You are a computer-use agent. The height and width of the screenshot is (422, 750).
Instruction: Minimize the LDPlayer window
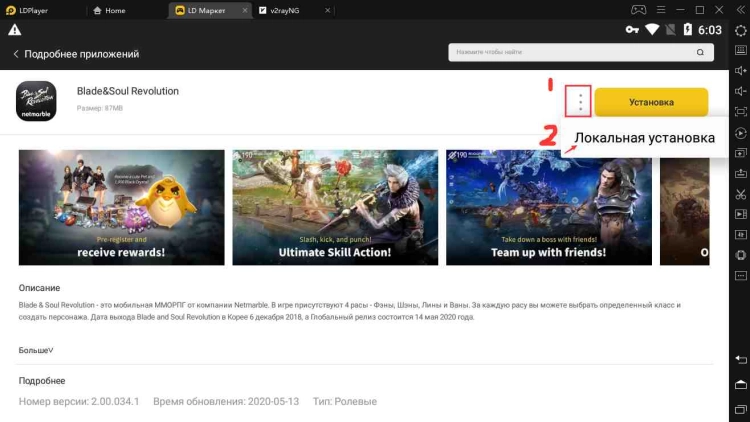pyautogui.click(x=680, y=10)
